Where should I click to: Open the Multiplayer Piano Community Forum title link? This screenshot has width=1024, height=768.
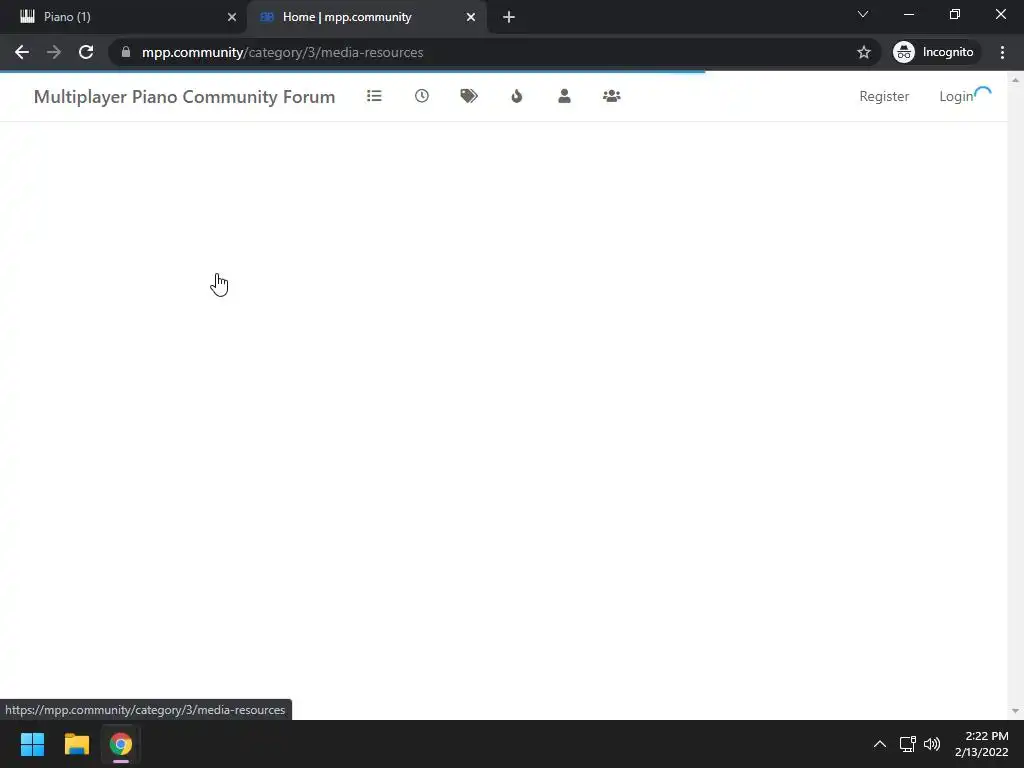coord(184,97)
